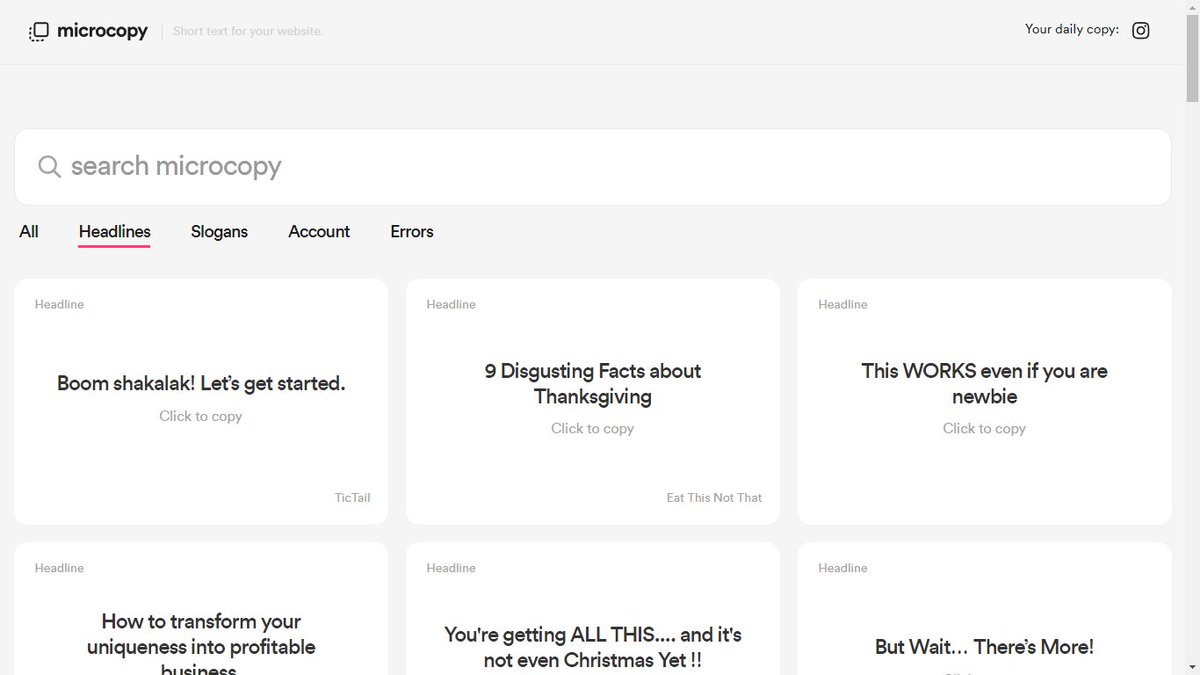Screen dimensions: 1200x675
Task: Click the scrollbar down arrow
Action: (x=1193, y=667)
